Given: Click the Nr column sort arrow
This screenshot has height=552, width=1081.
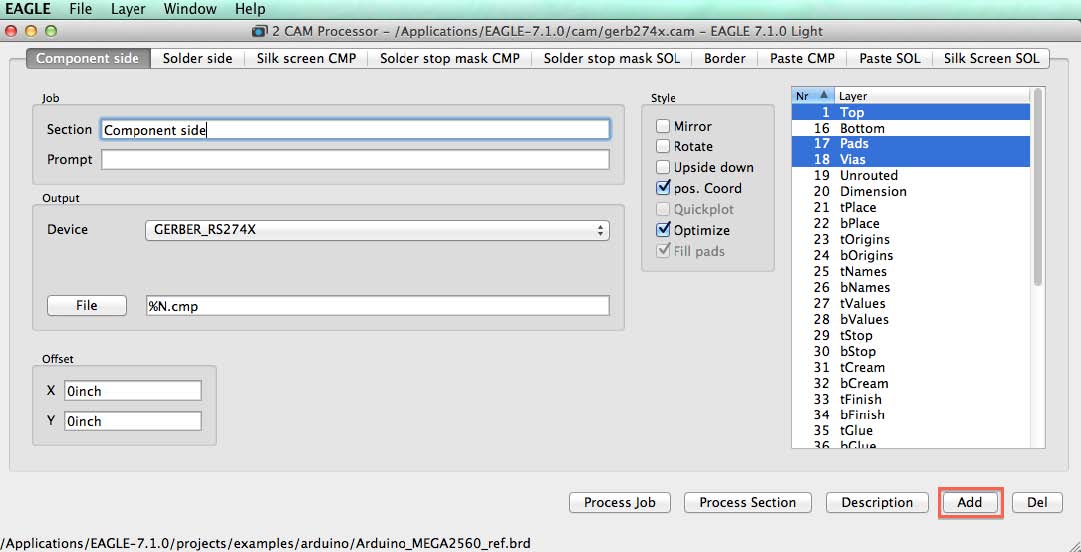Looking at the screenshot, I should point(822,96).
